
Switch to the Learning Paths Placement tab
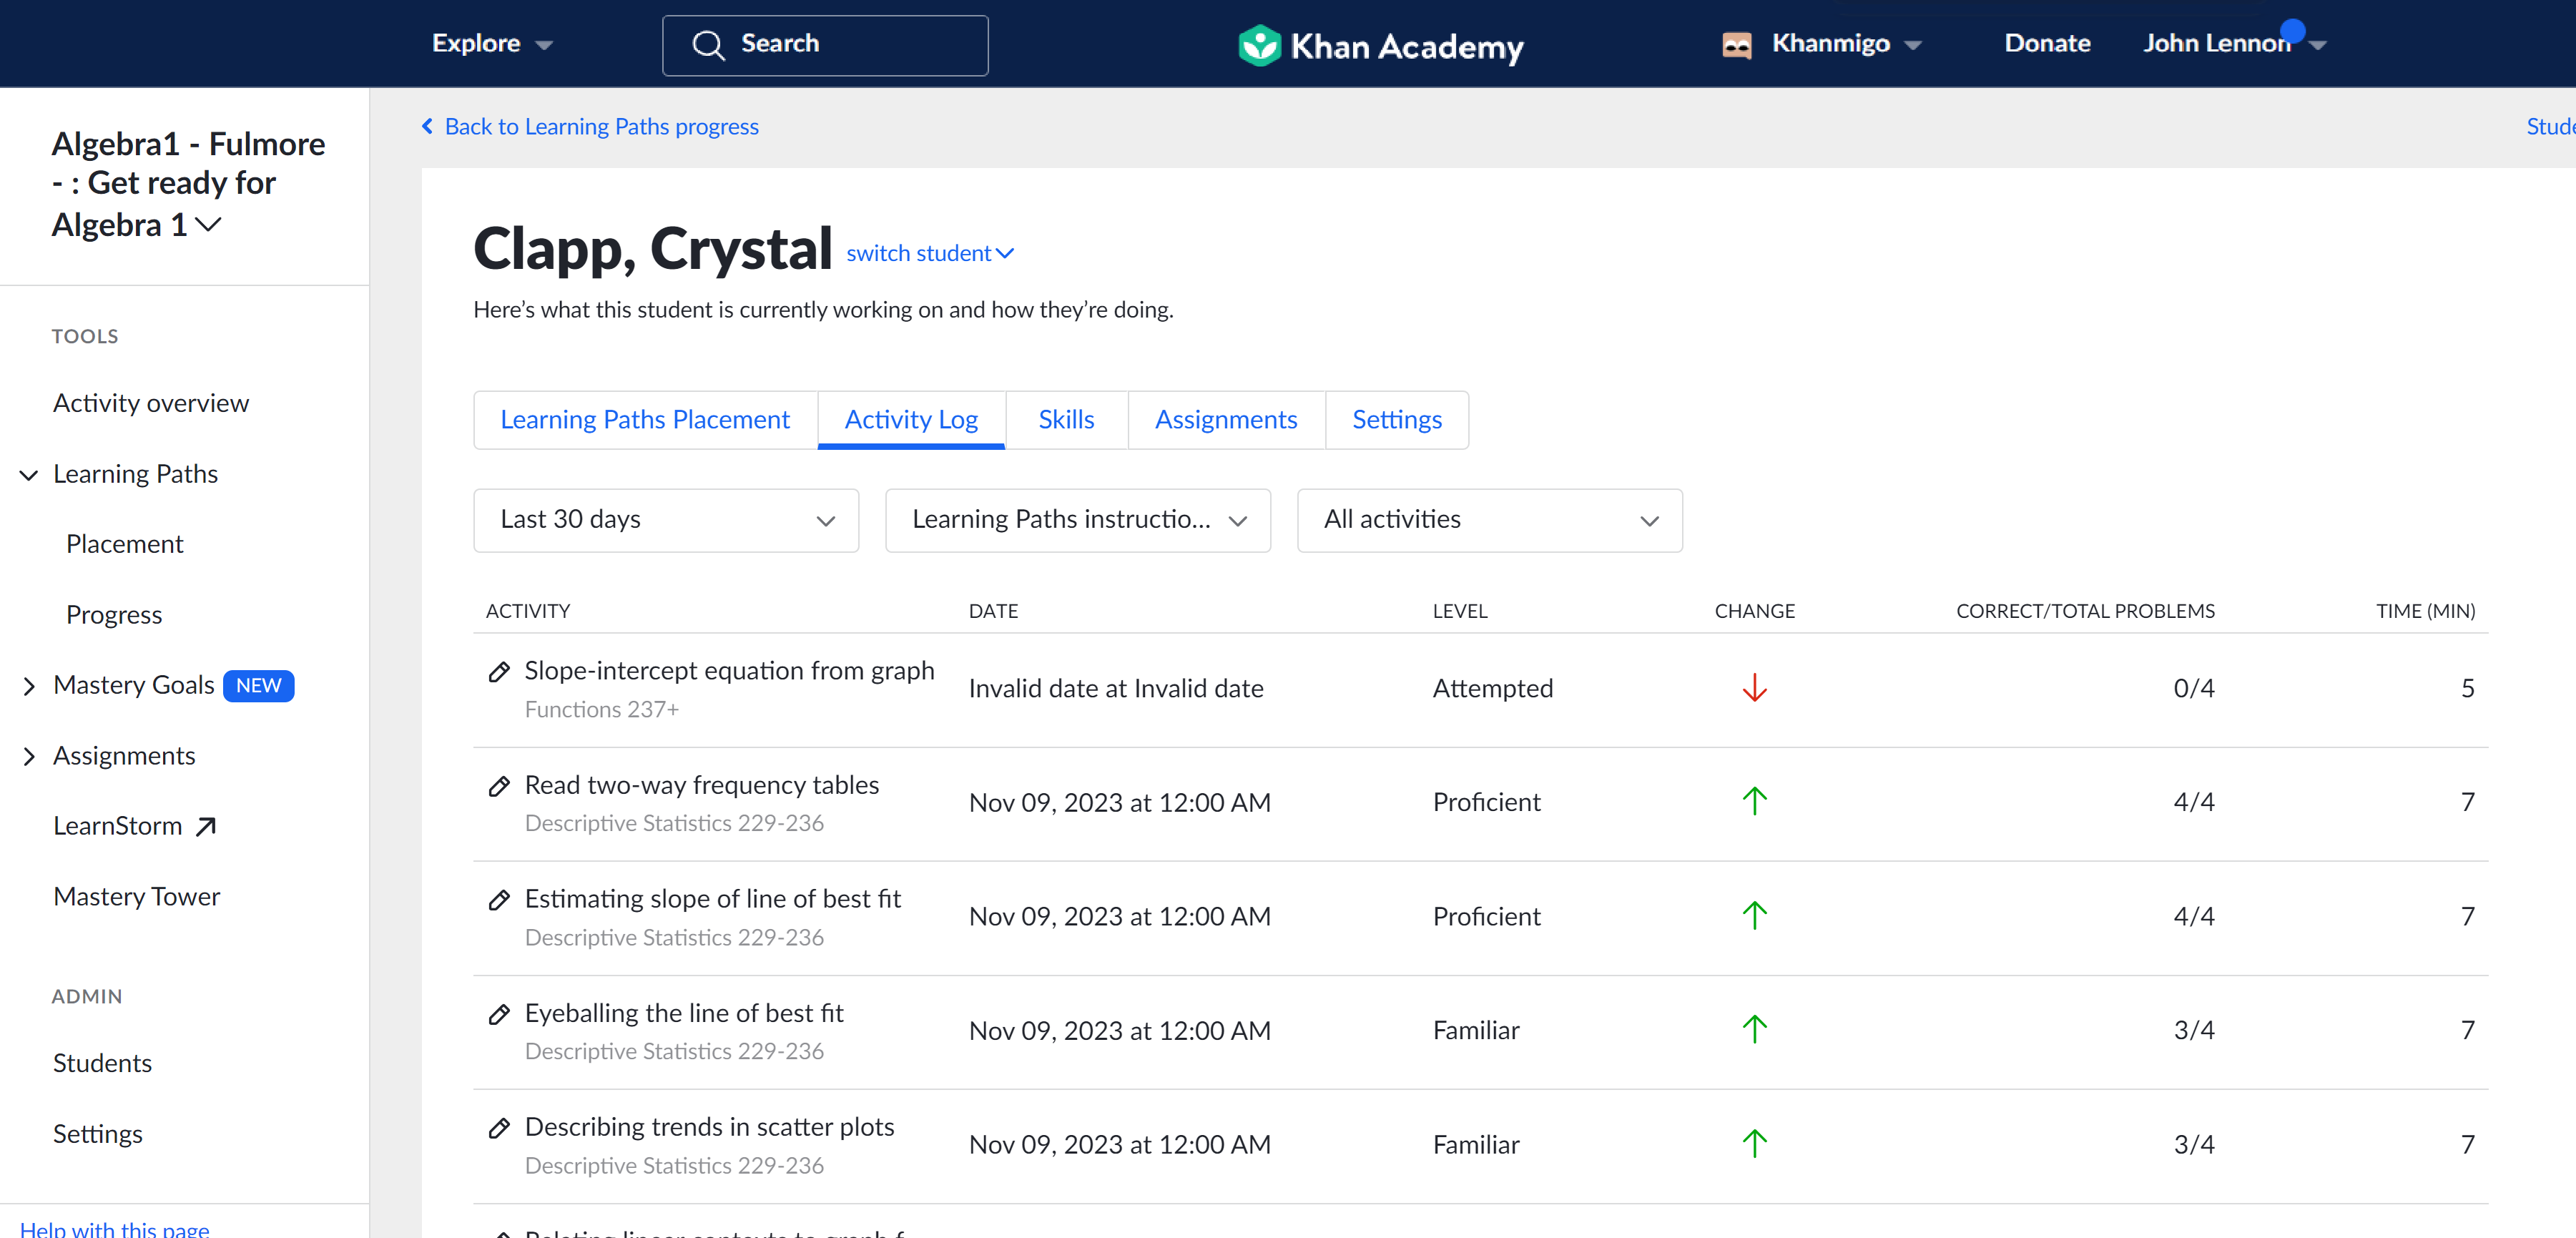pyautogui.click(x=645, y=420)
